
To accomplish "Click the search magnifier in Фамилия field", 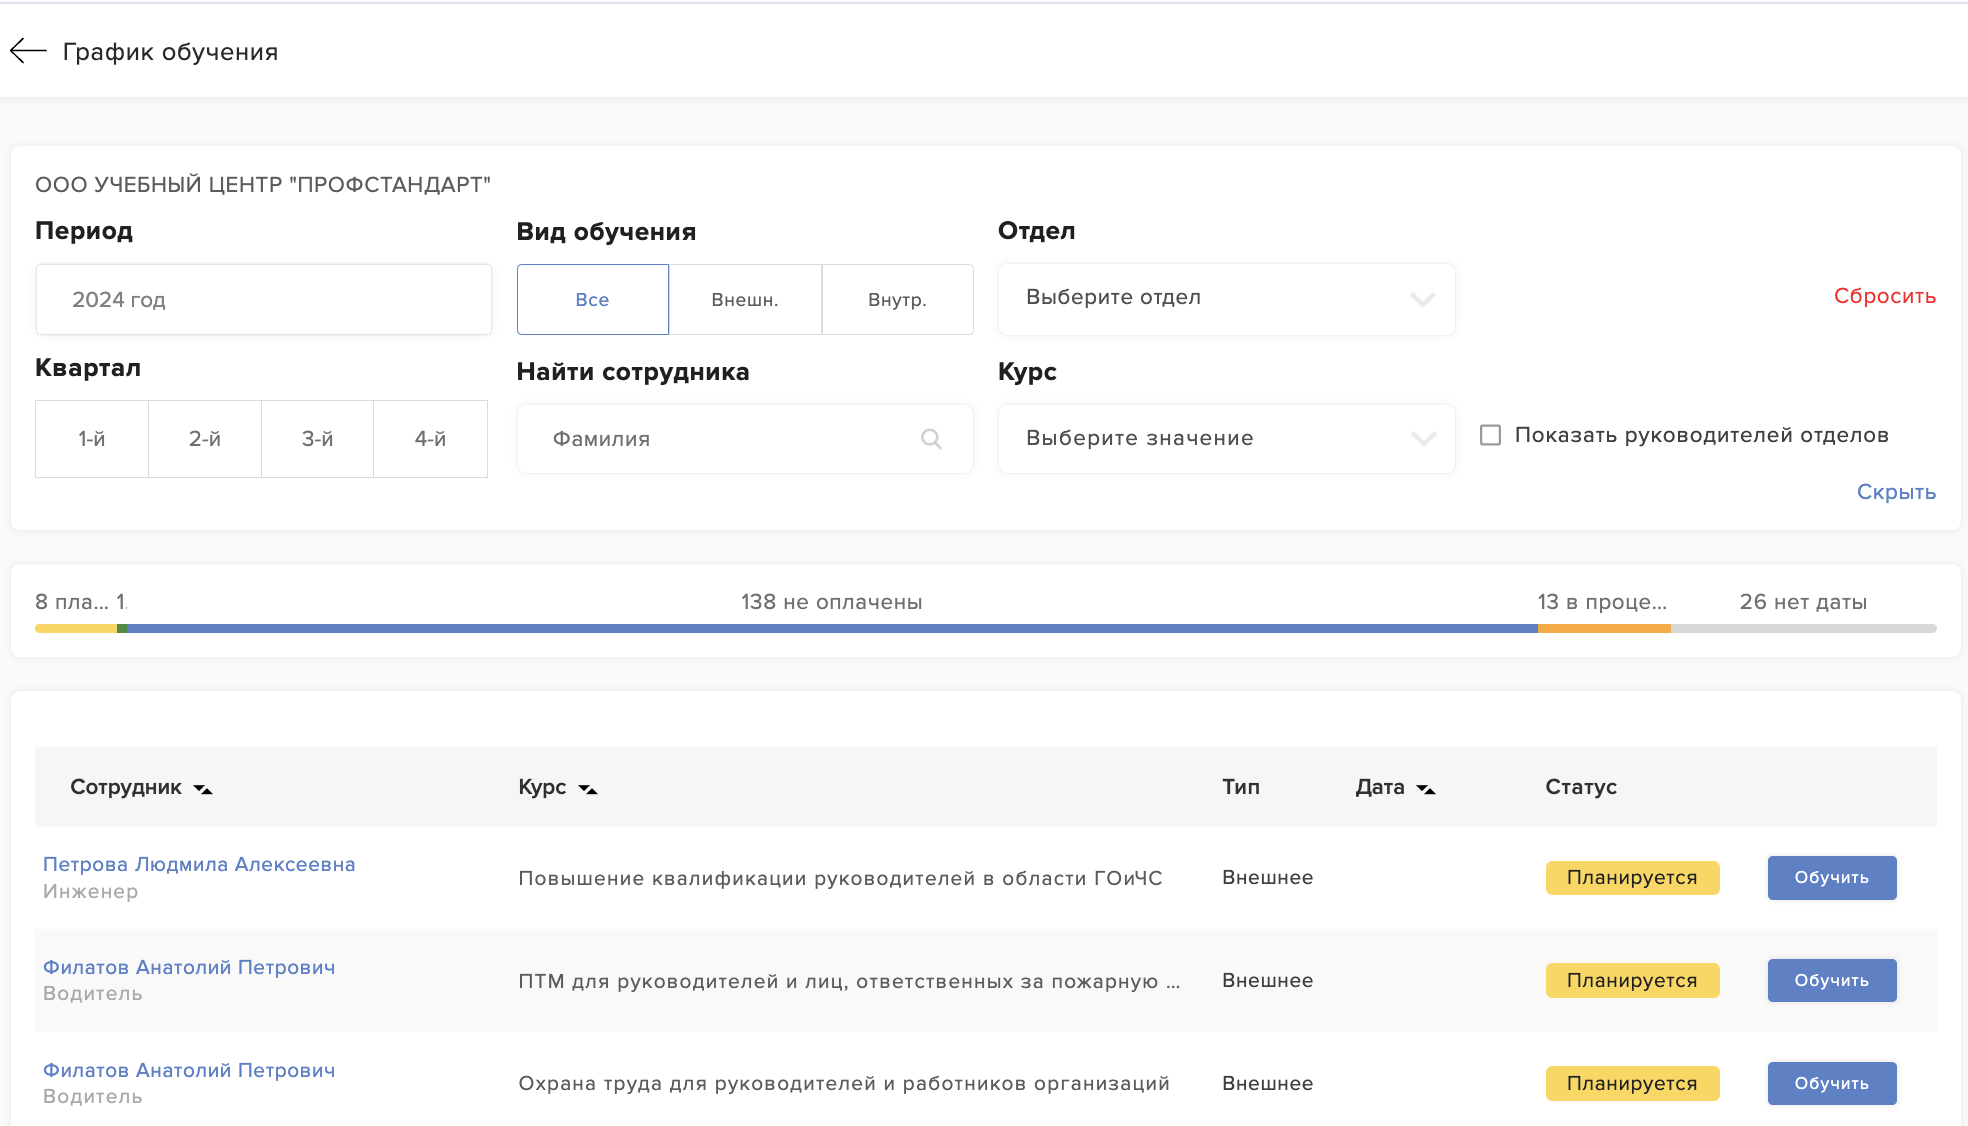I will [x=931, y=439].
